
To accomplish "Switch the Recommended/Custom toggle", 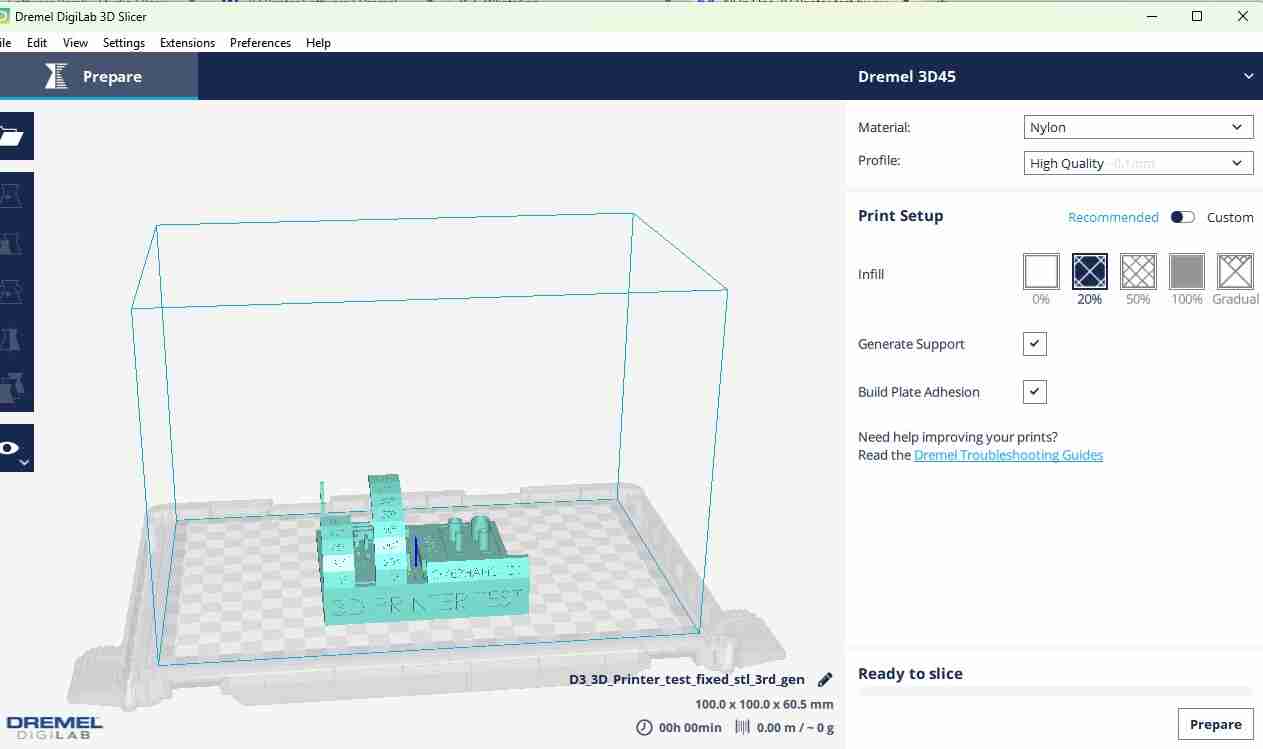I will click(x=1183, y=217).
